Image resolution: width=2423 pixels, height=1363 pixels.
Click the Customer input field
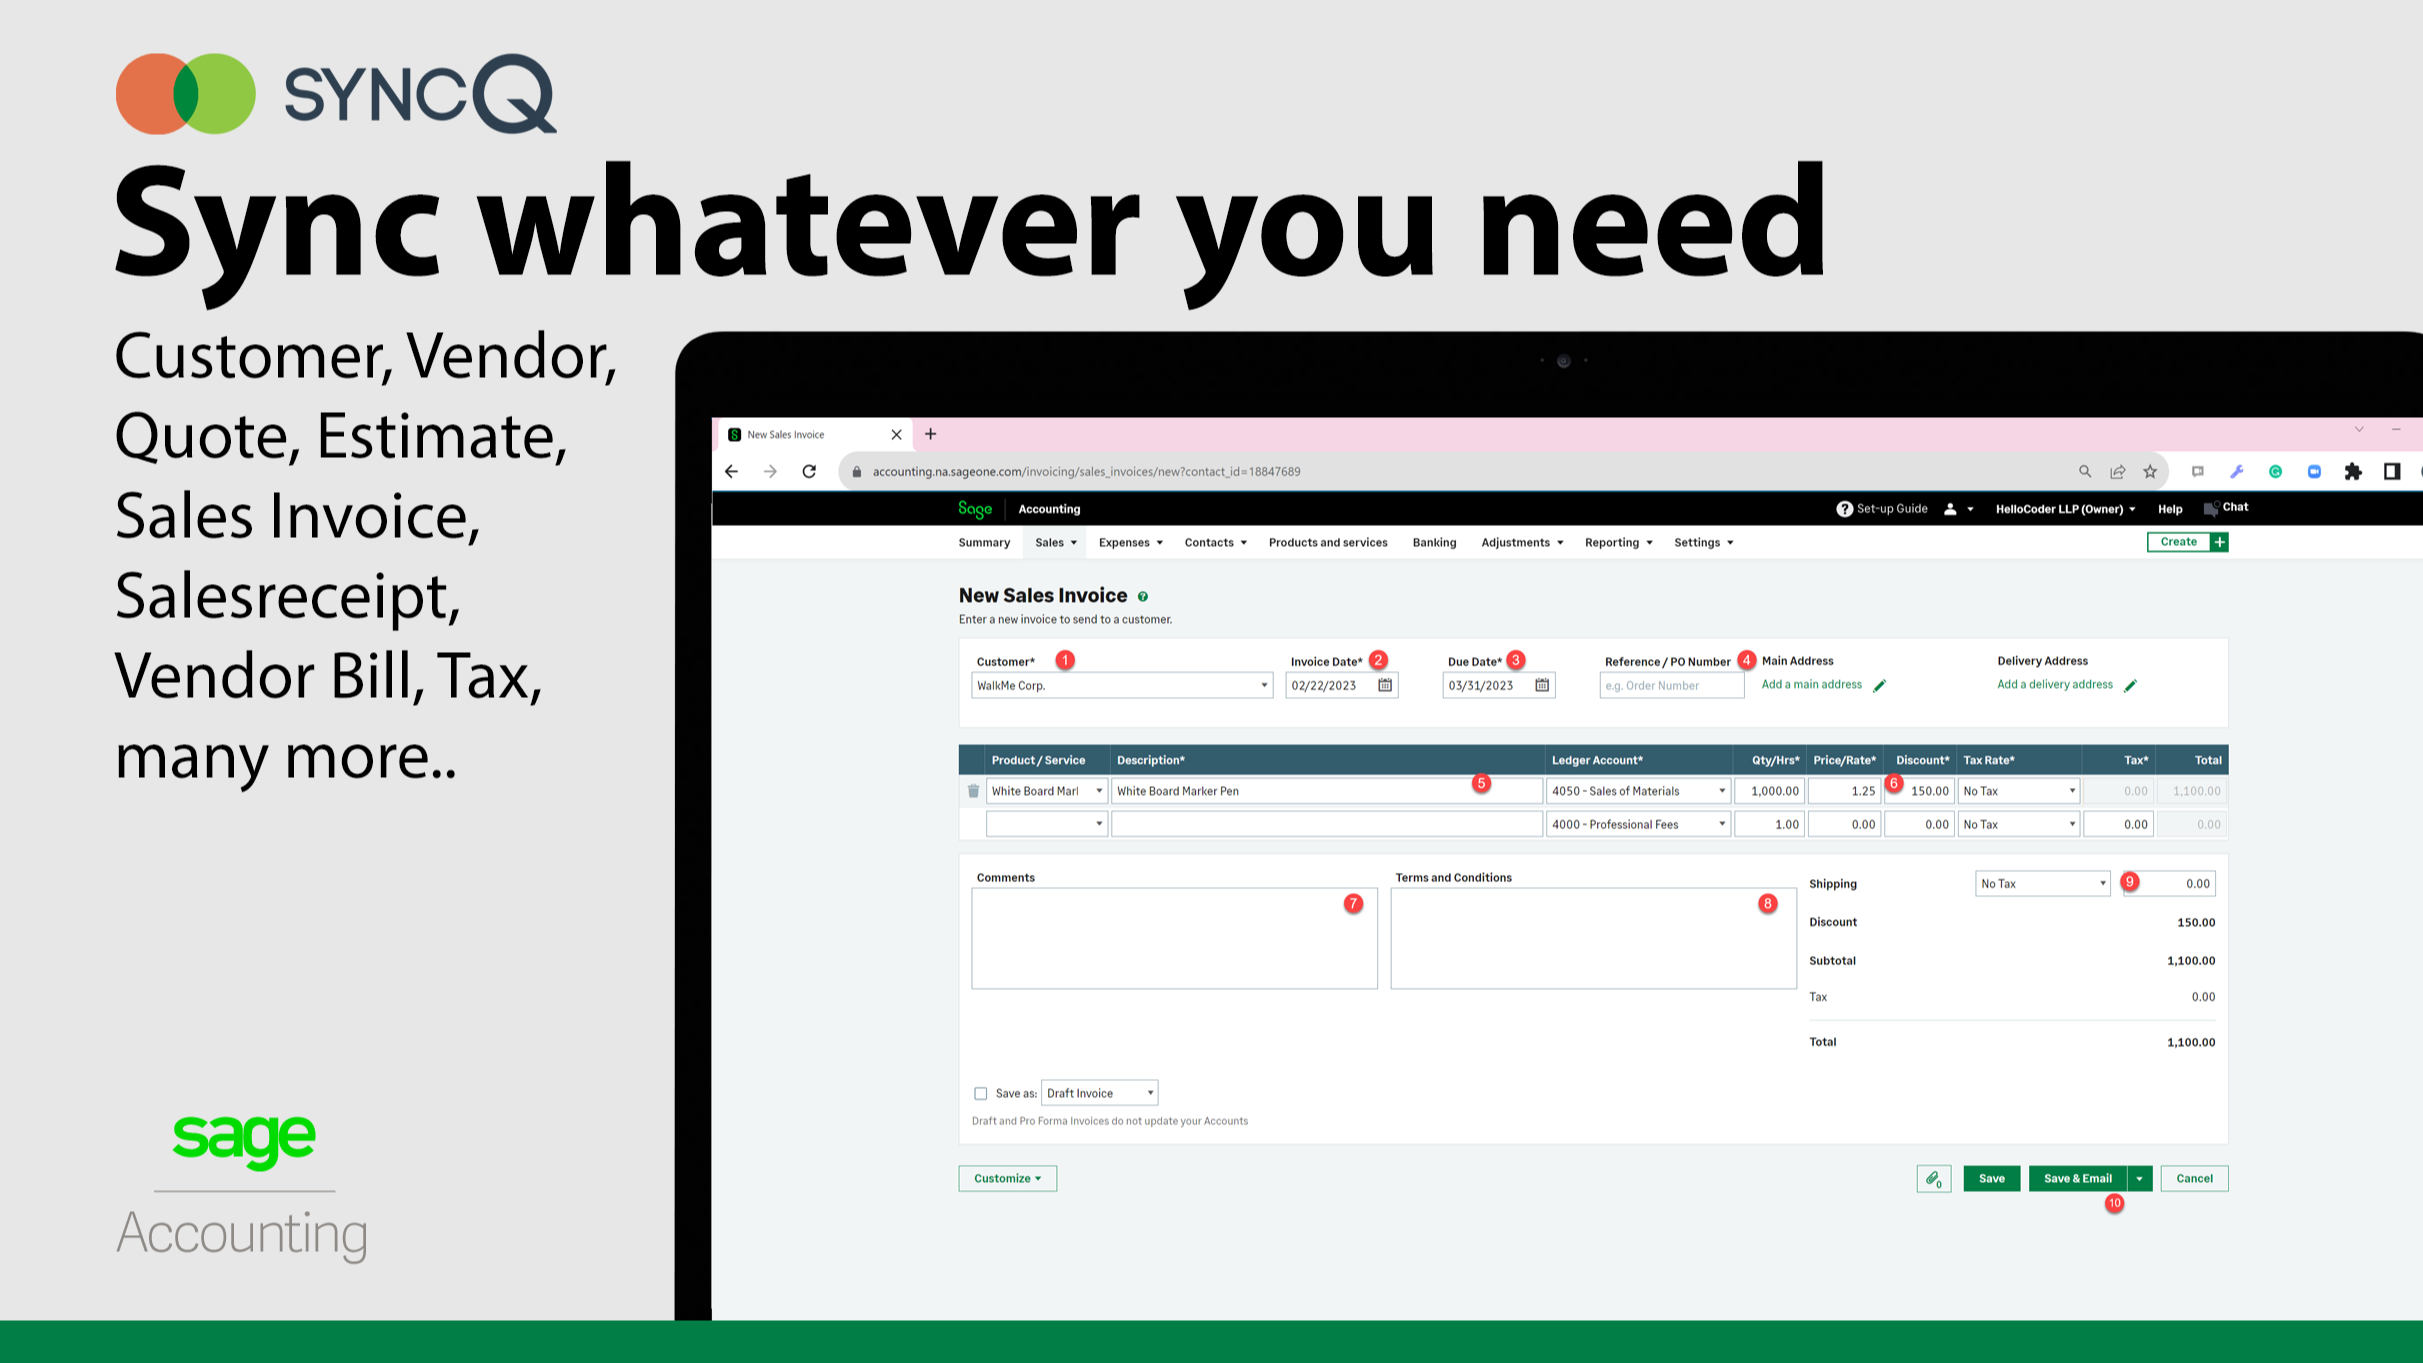[1122, 686]
